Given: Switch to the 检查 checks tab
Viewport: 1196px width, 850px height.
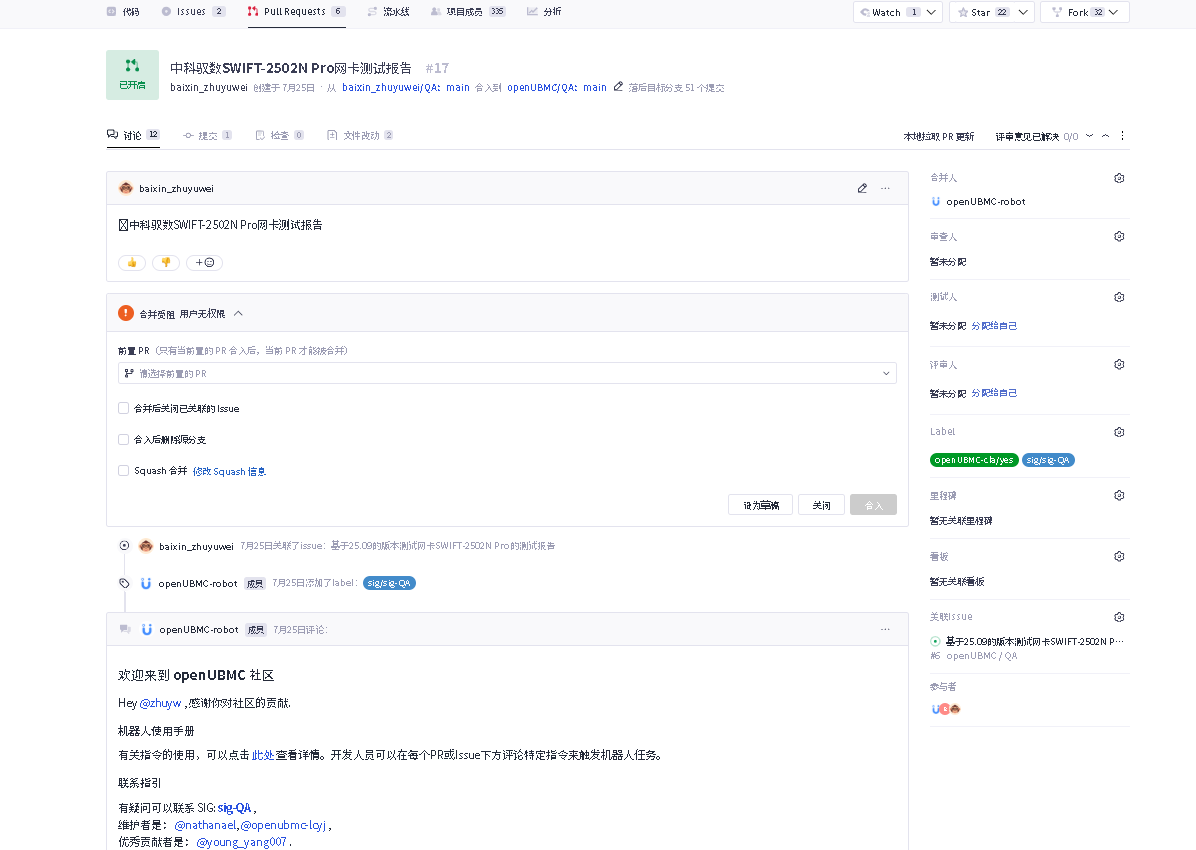Looking at the screenshot, I should pos(279,135).
